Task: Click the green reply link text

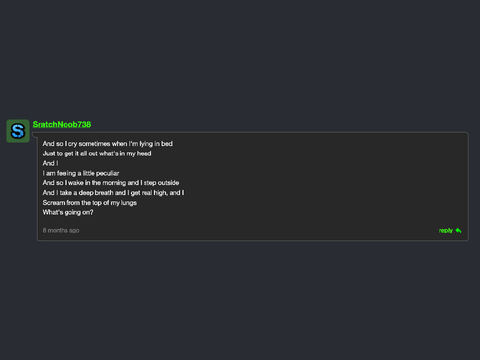Action: (x=446, y=230)
